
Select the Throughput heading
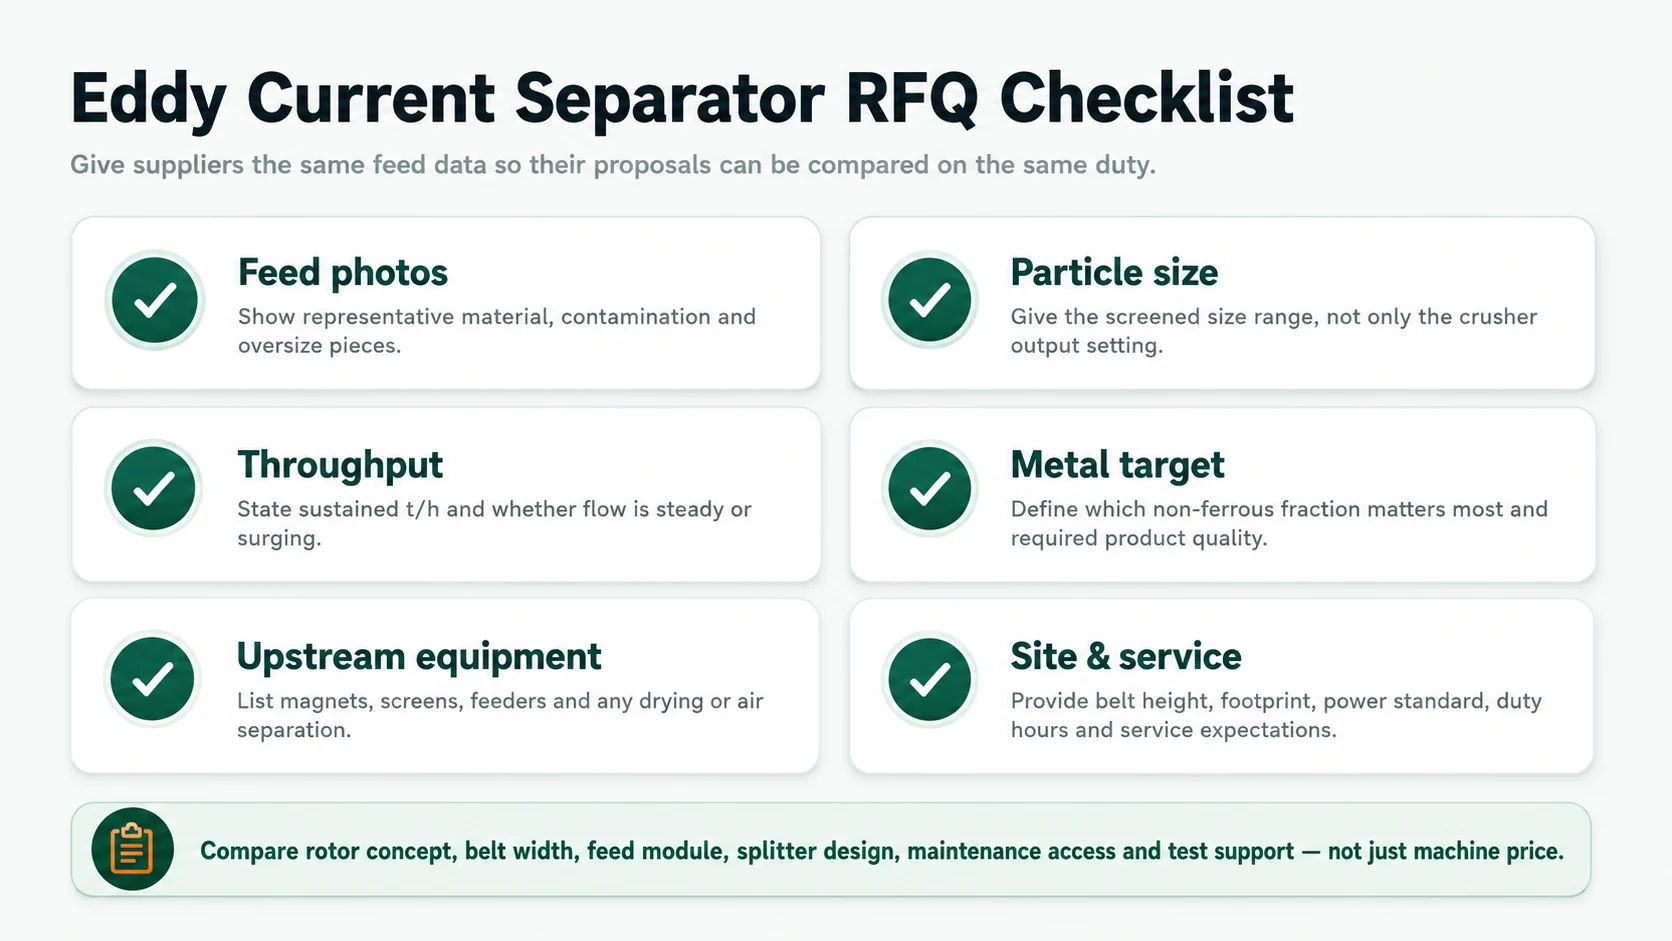point(340,465)
